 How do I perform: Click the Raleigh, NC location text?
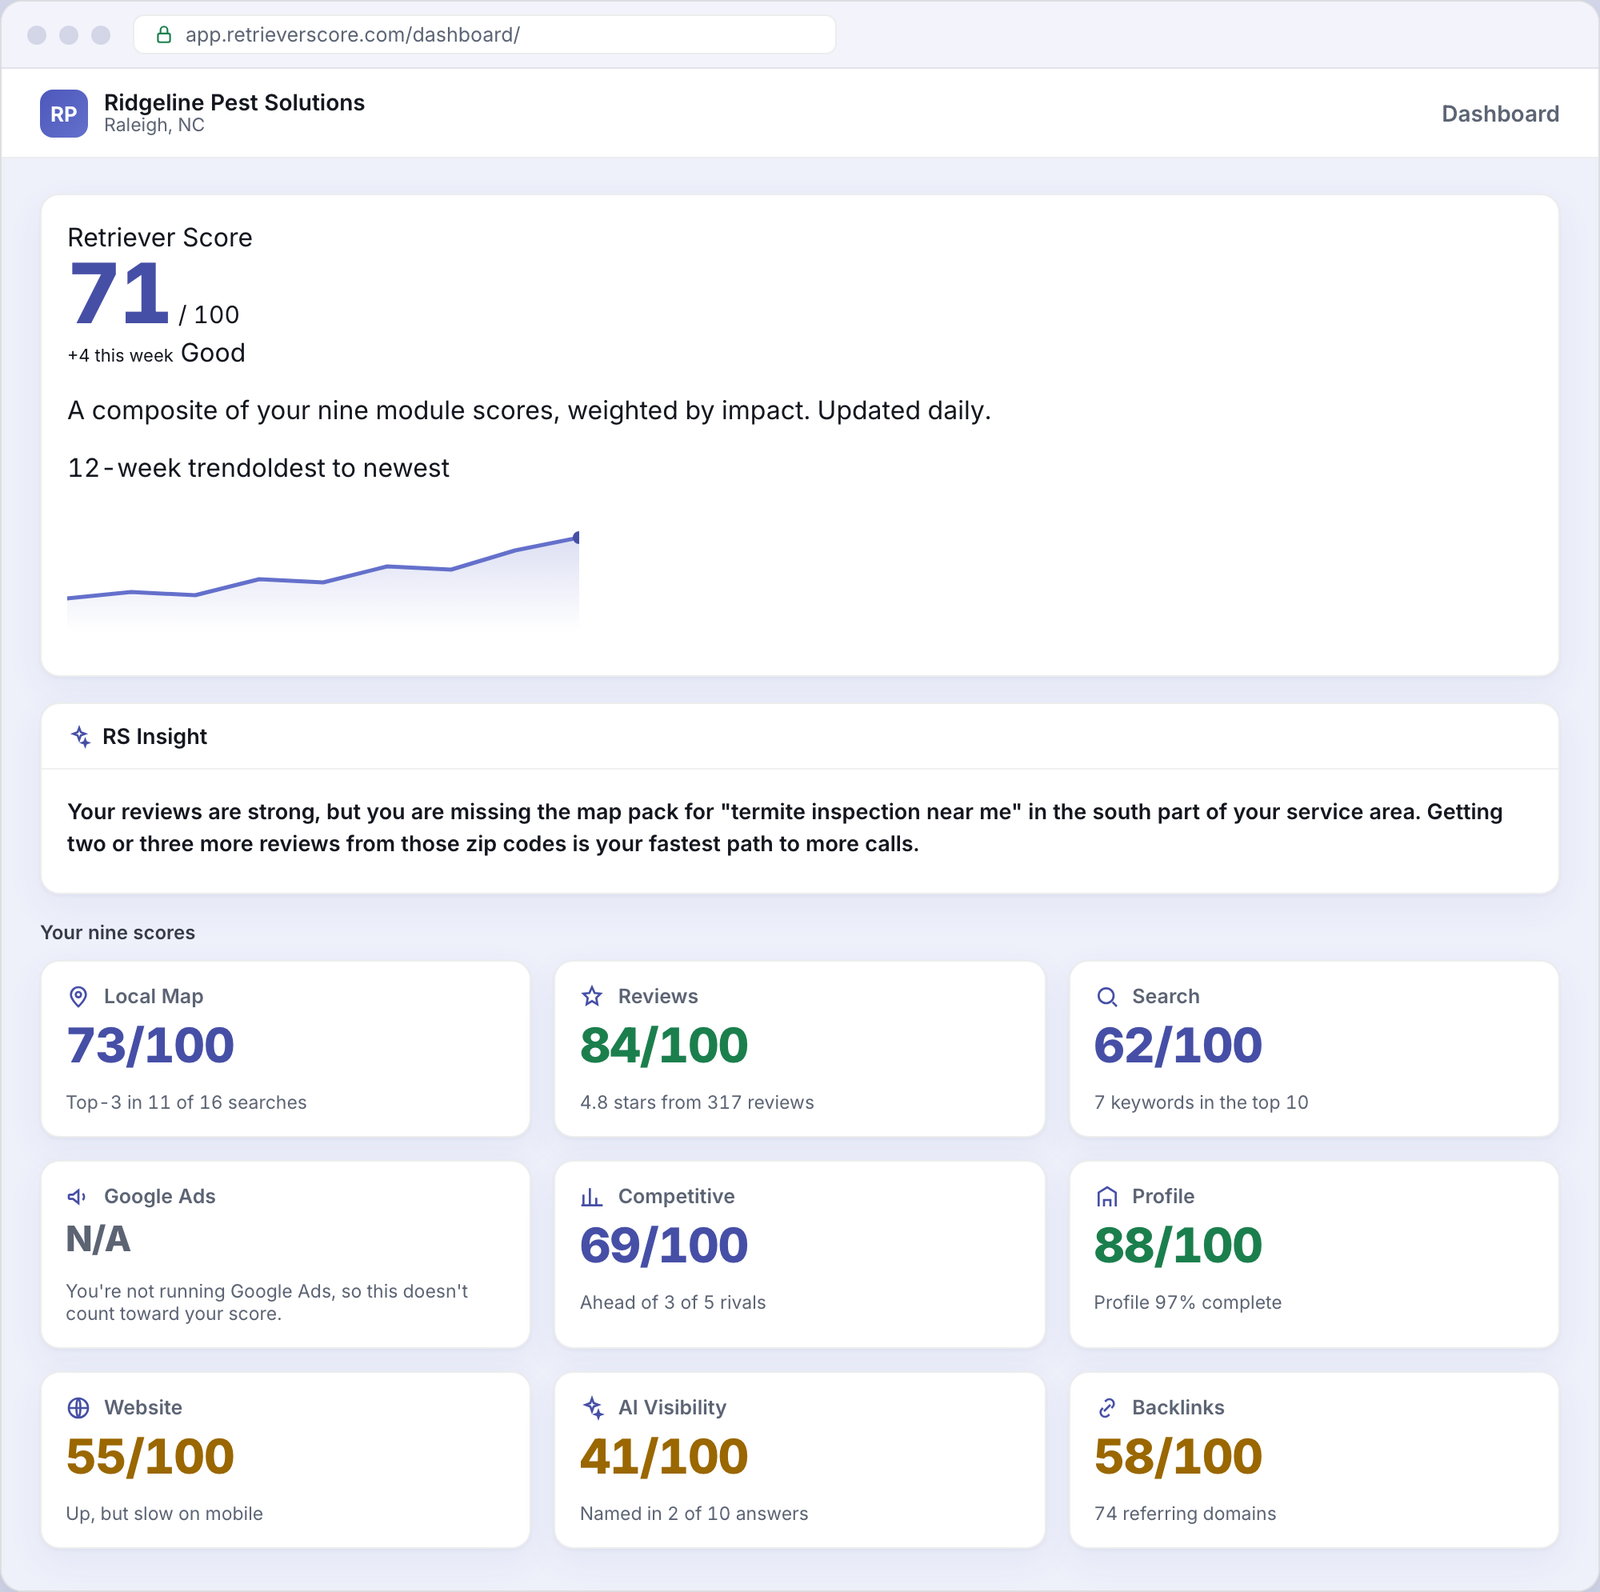click(154, 126)
